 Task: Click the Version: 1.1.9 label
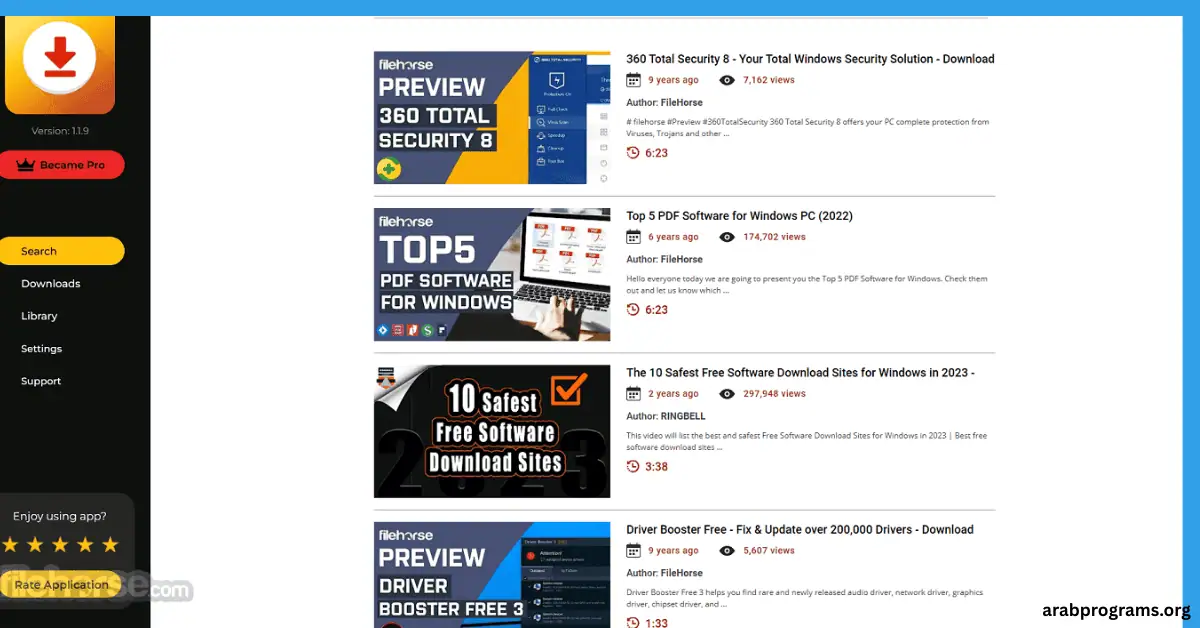tap(60, 131)
